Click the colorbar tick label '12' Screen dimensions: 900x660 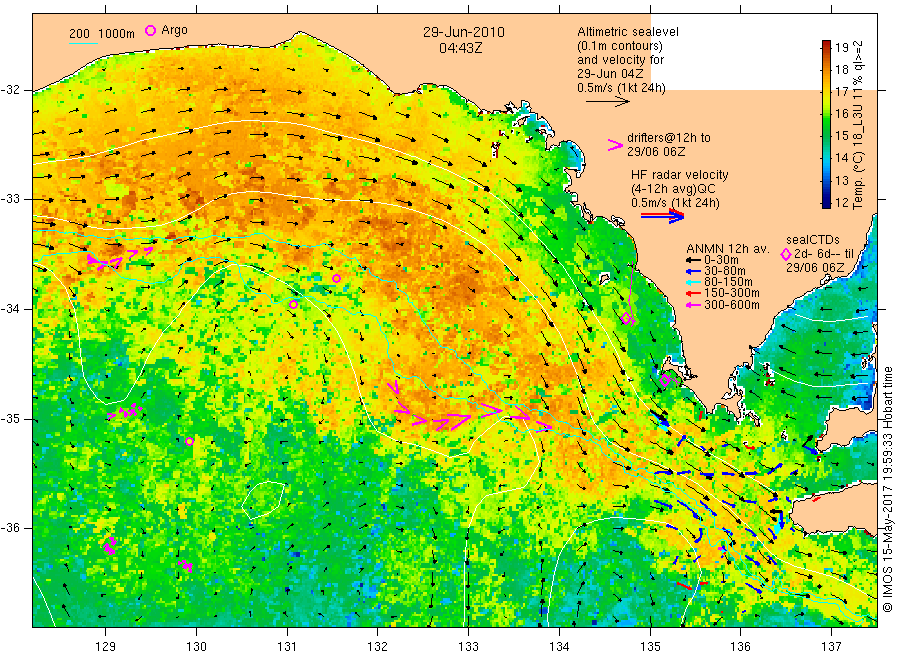(x=841, y=202)
